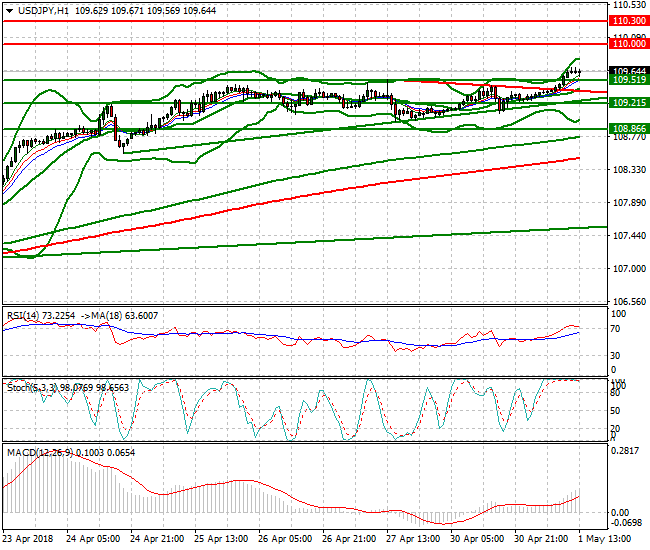
Task: Click the RSI scale value 30
Action: pyautogui.click(x=616, y=356)
